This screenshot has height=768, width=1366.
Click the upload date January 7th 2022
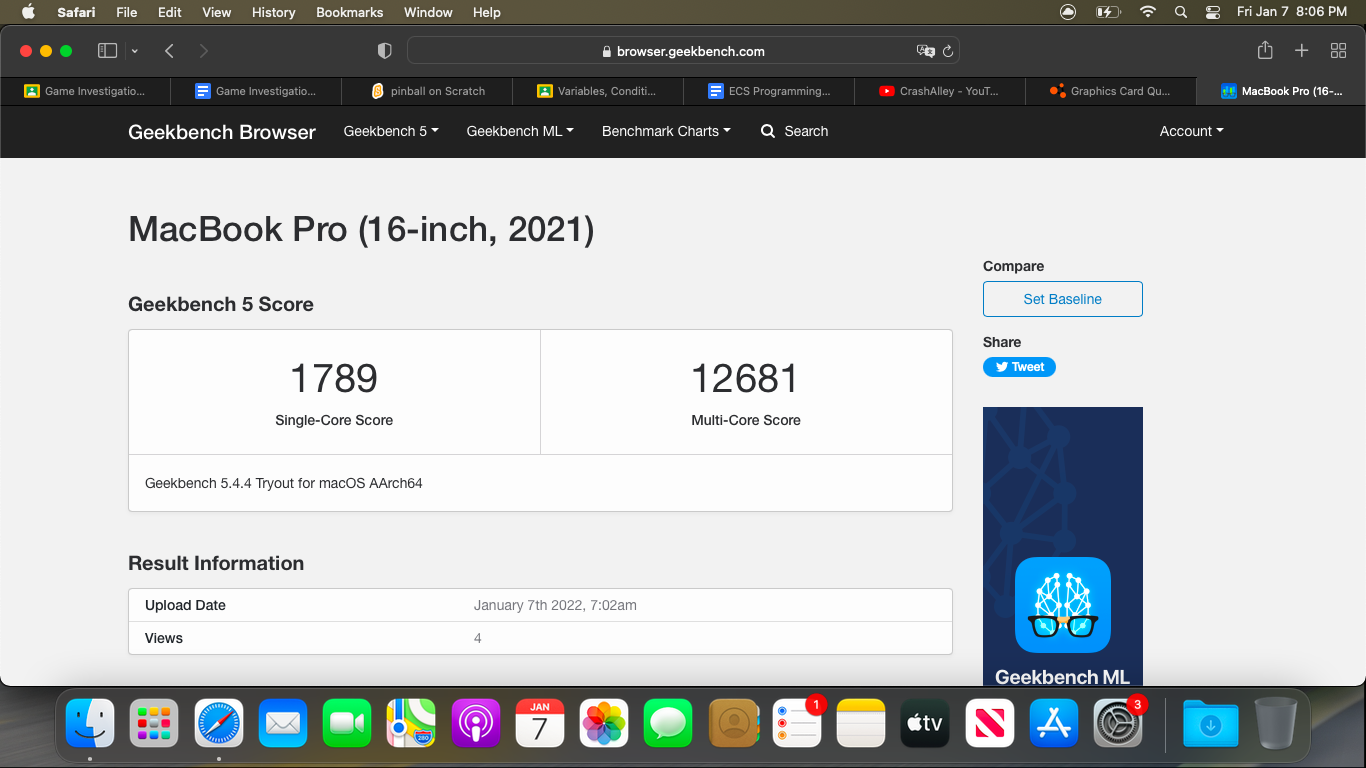tap(555, 605)
